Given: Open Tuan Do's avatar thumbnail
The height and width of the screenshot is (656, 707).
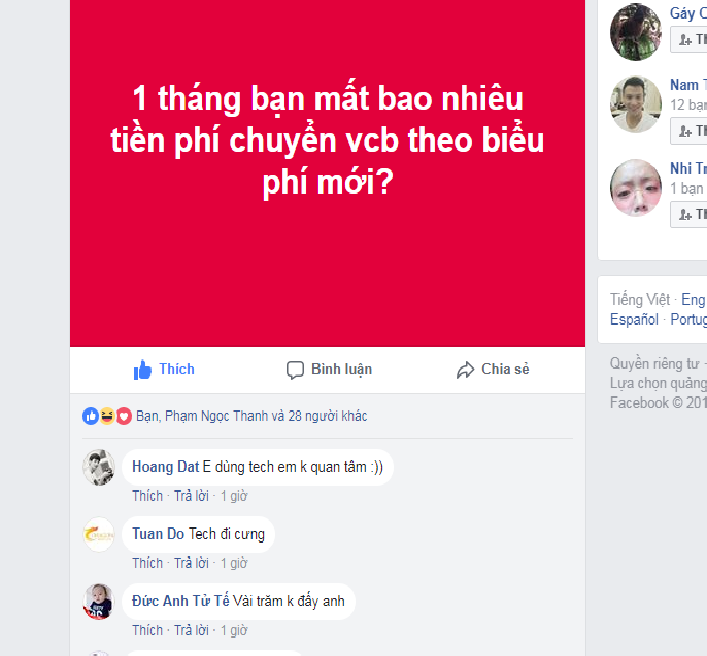Looking at the screenshot, I should [99, 535].
